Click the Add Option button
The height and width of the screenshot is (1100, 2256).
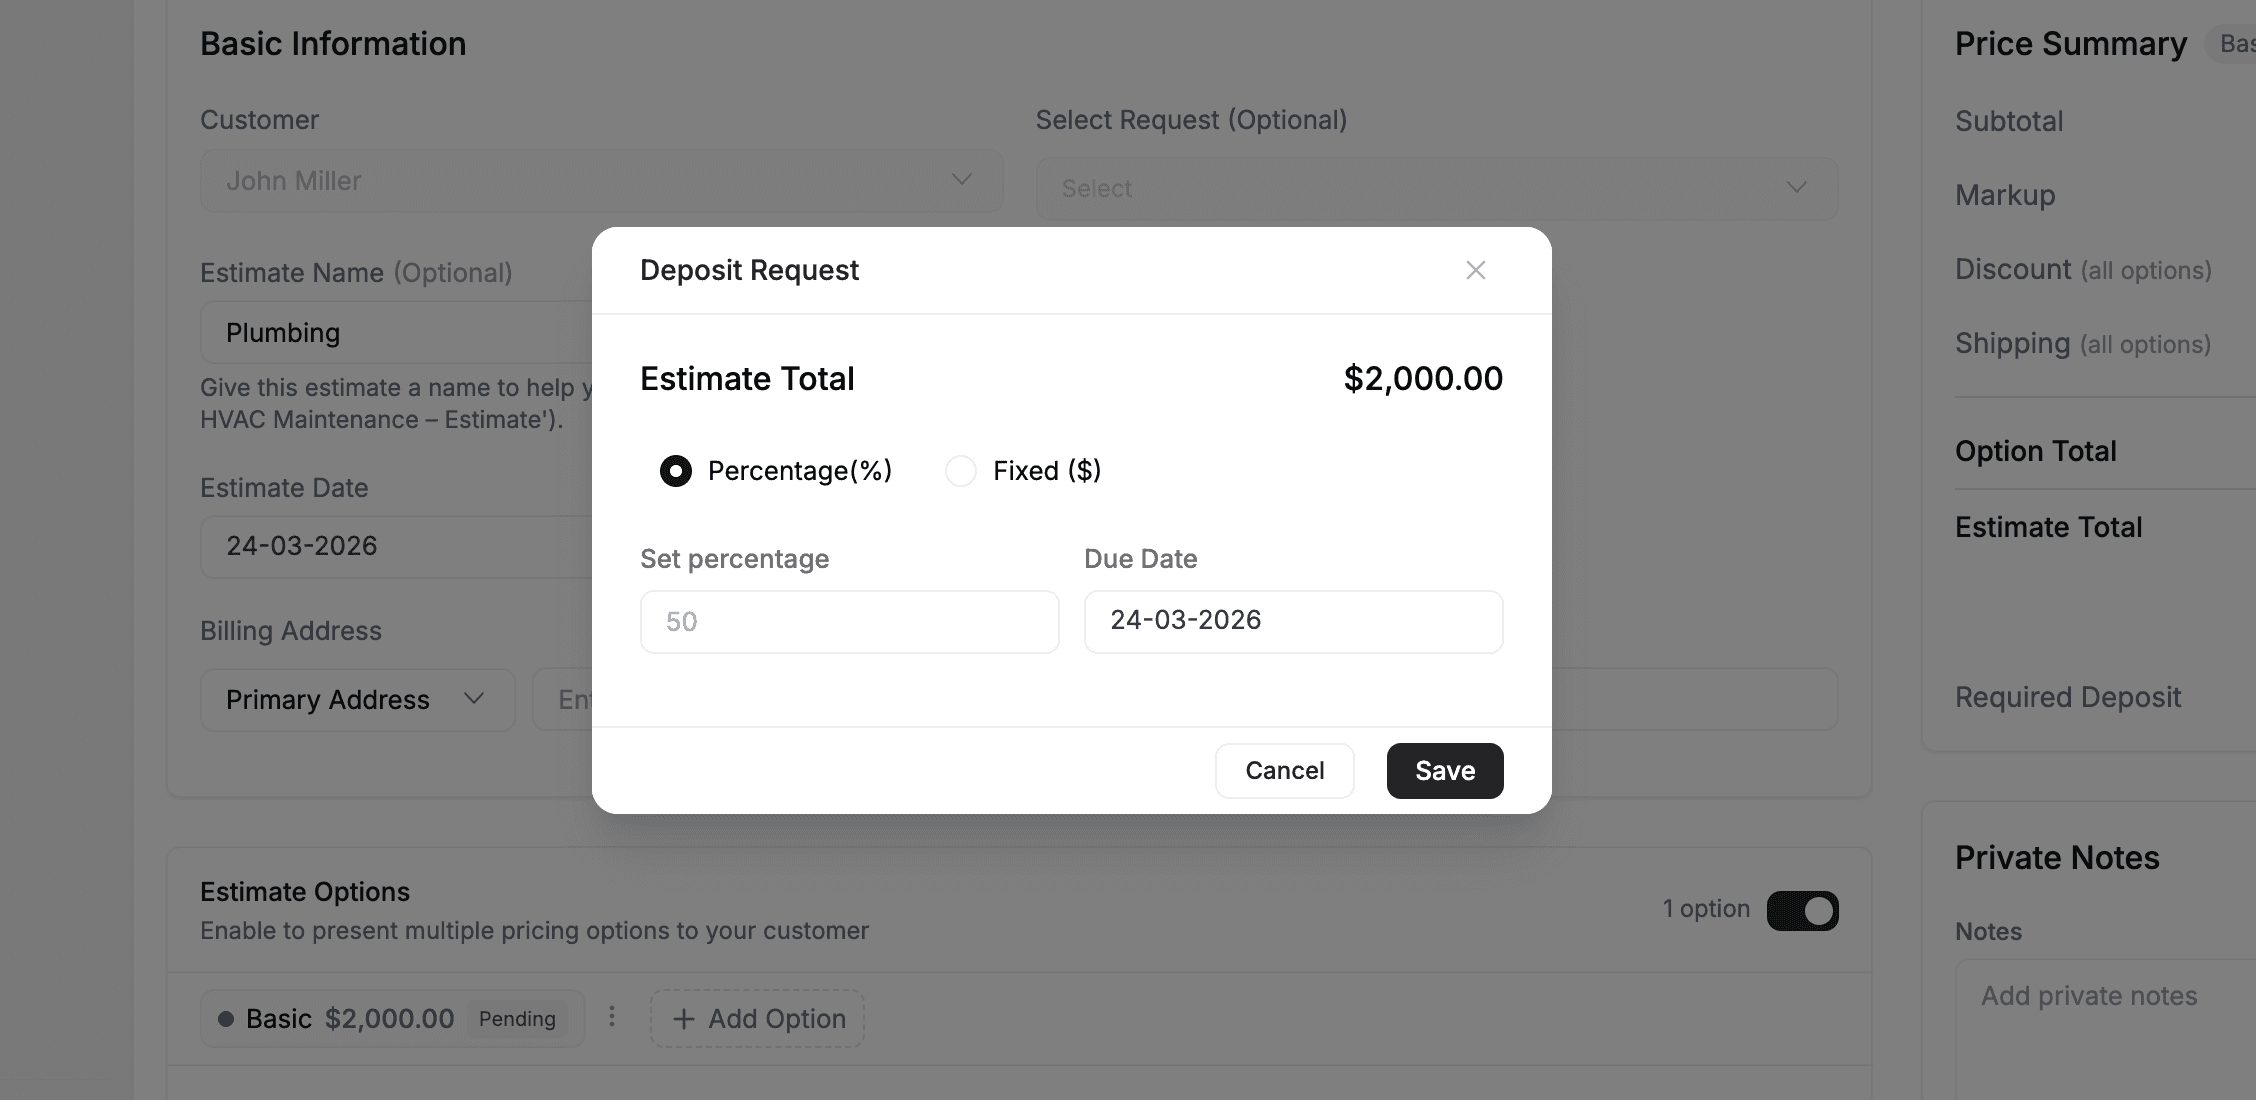[x=756, y=1018]
